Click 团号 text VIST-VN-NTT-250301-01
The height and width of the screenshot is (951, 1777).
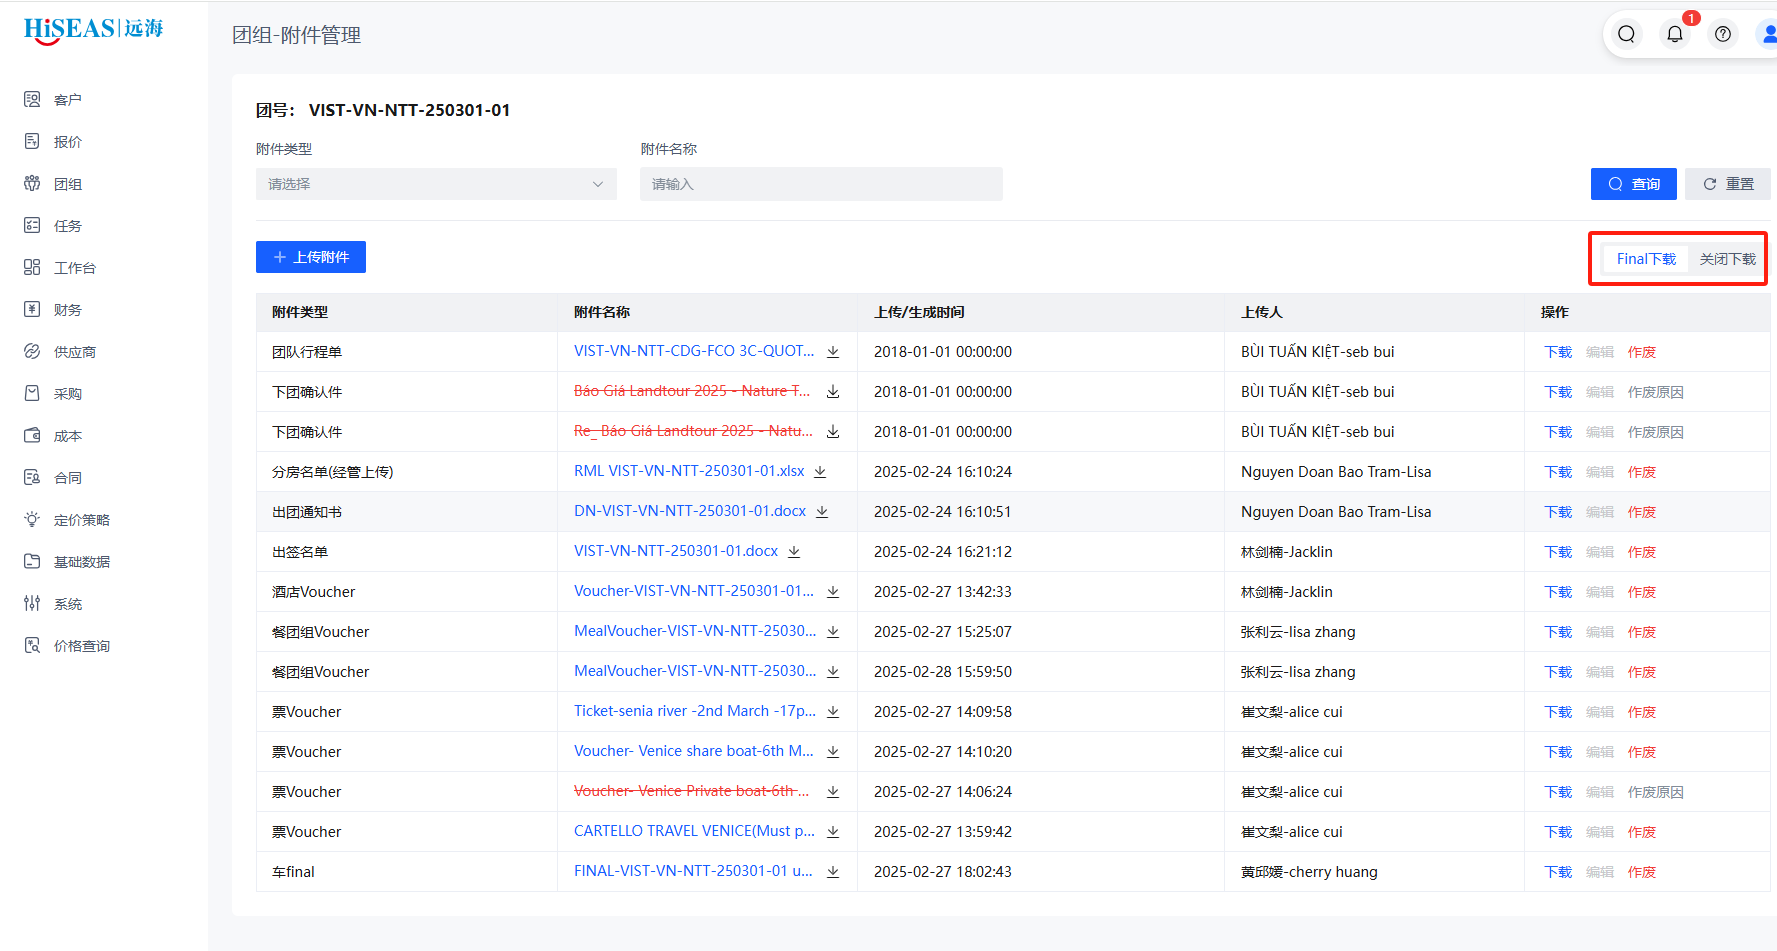pos(409,110)
